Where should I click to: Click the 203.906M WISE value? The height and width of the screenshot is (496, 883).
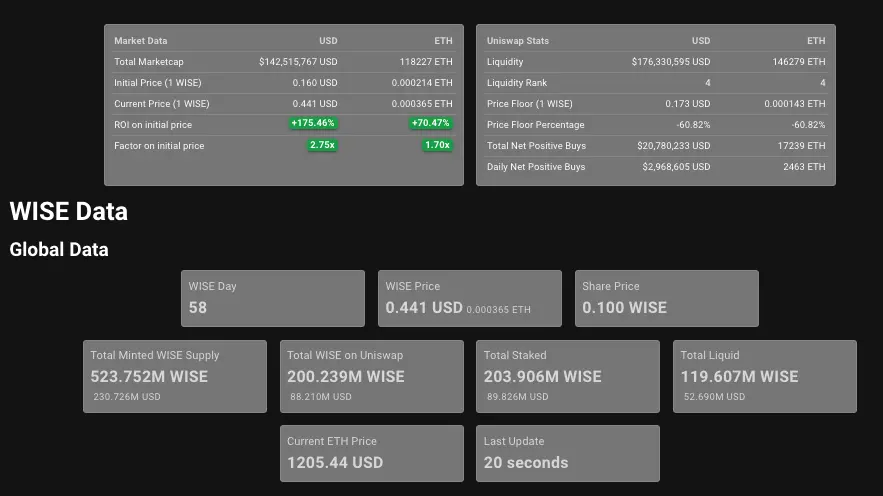click(543, 377)
